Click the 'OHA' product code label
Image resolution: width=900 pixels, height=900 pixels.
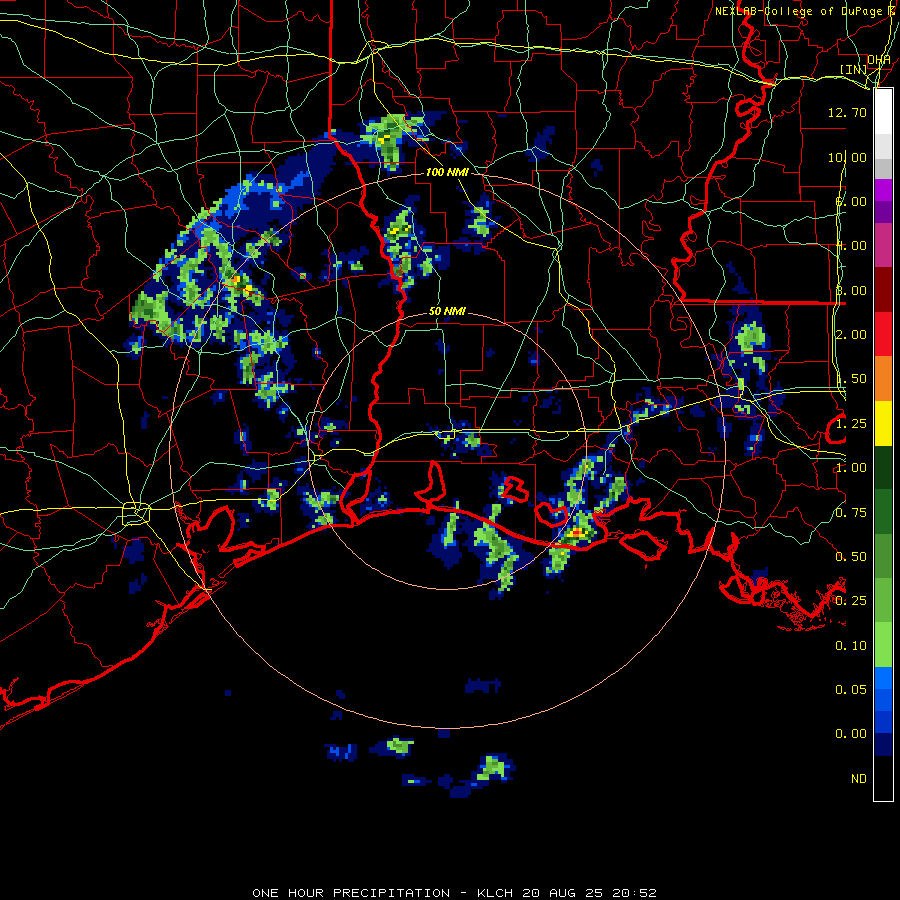[x=879, y=60]
